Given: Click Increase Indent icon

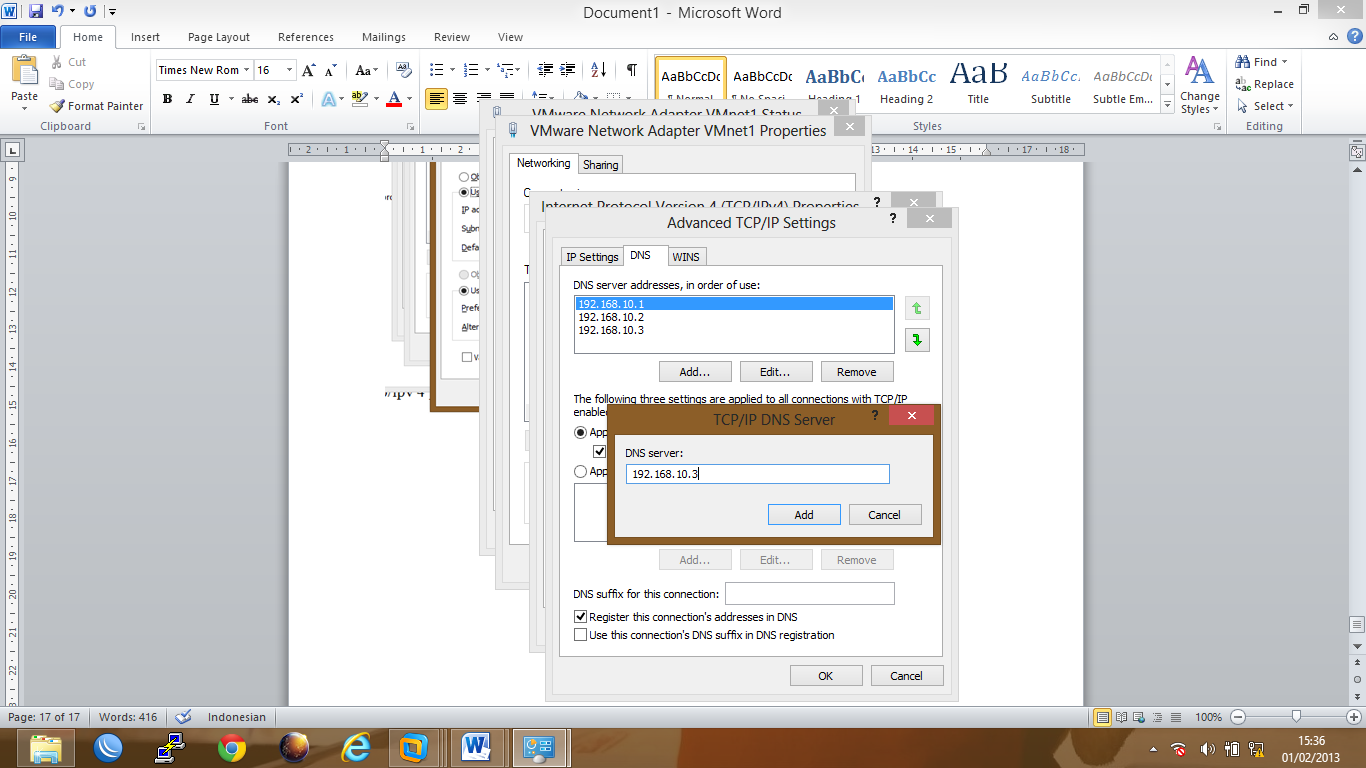Looking at the screenshot, I should point(568,70).
